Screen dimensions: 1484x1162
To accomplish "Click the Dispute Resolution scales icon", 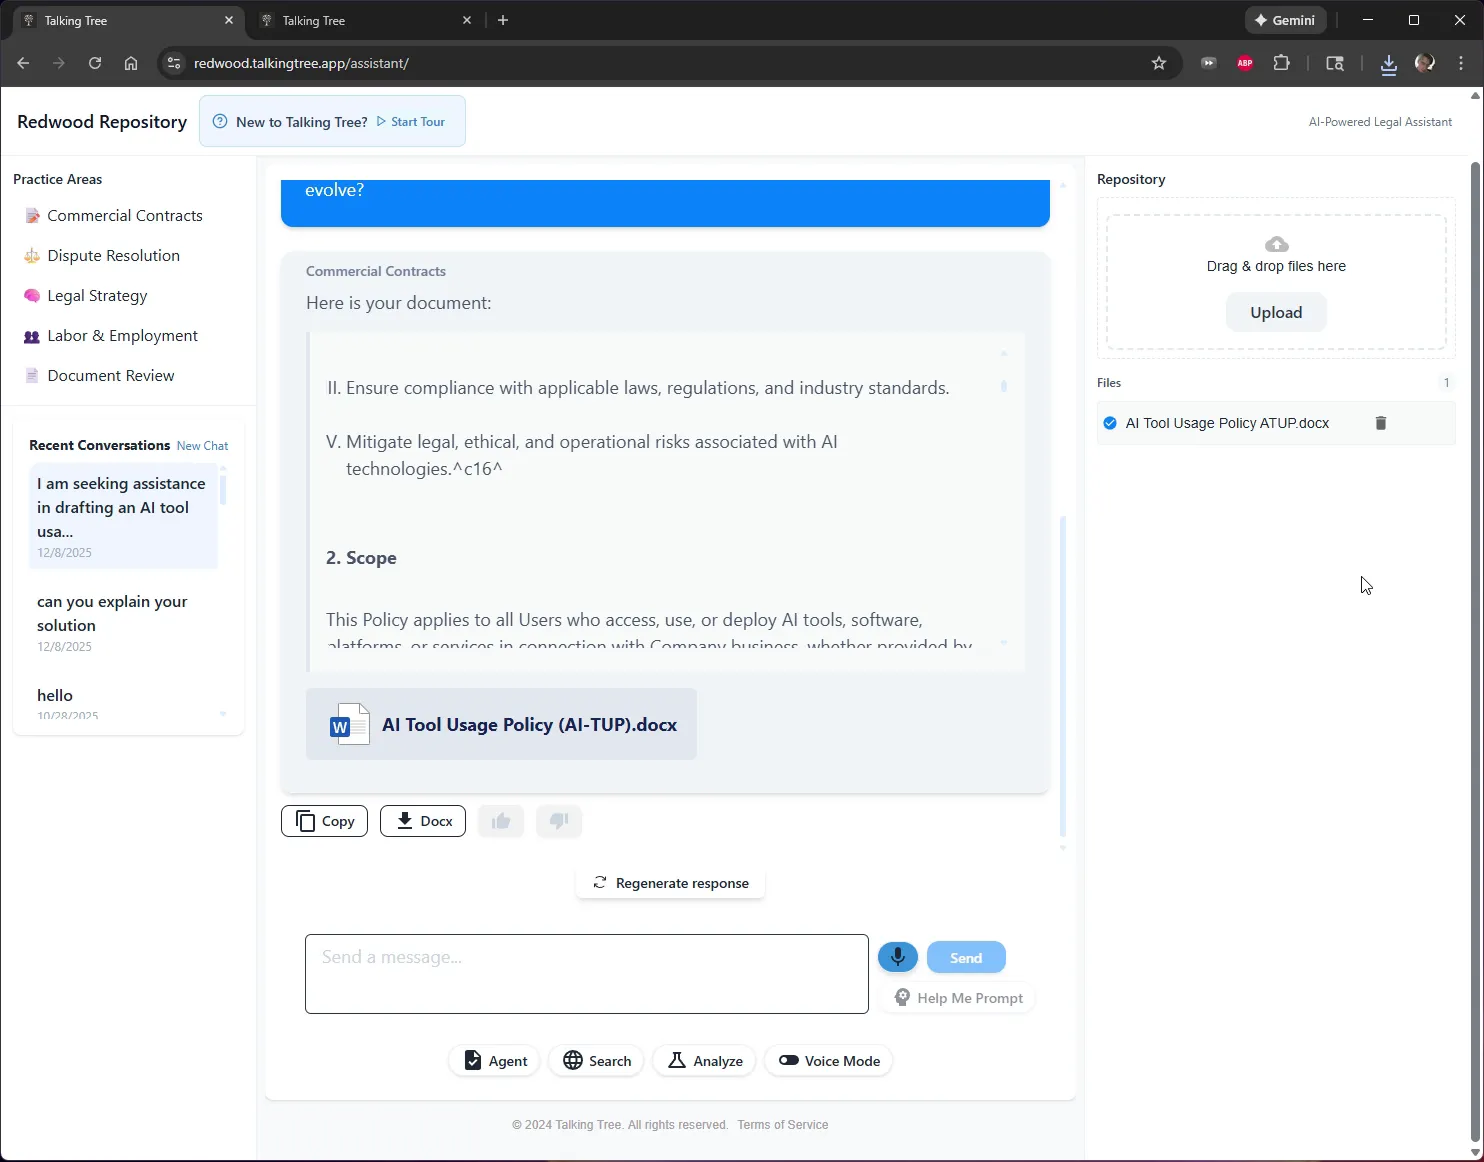I will pos(32,256).
